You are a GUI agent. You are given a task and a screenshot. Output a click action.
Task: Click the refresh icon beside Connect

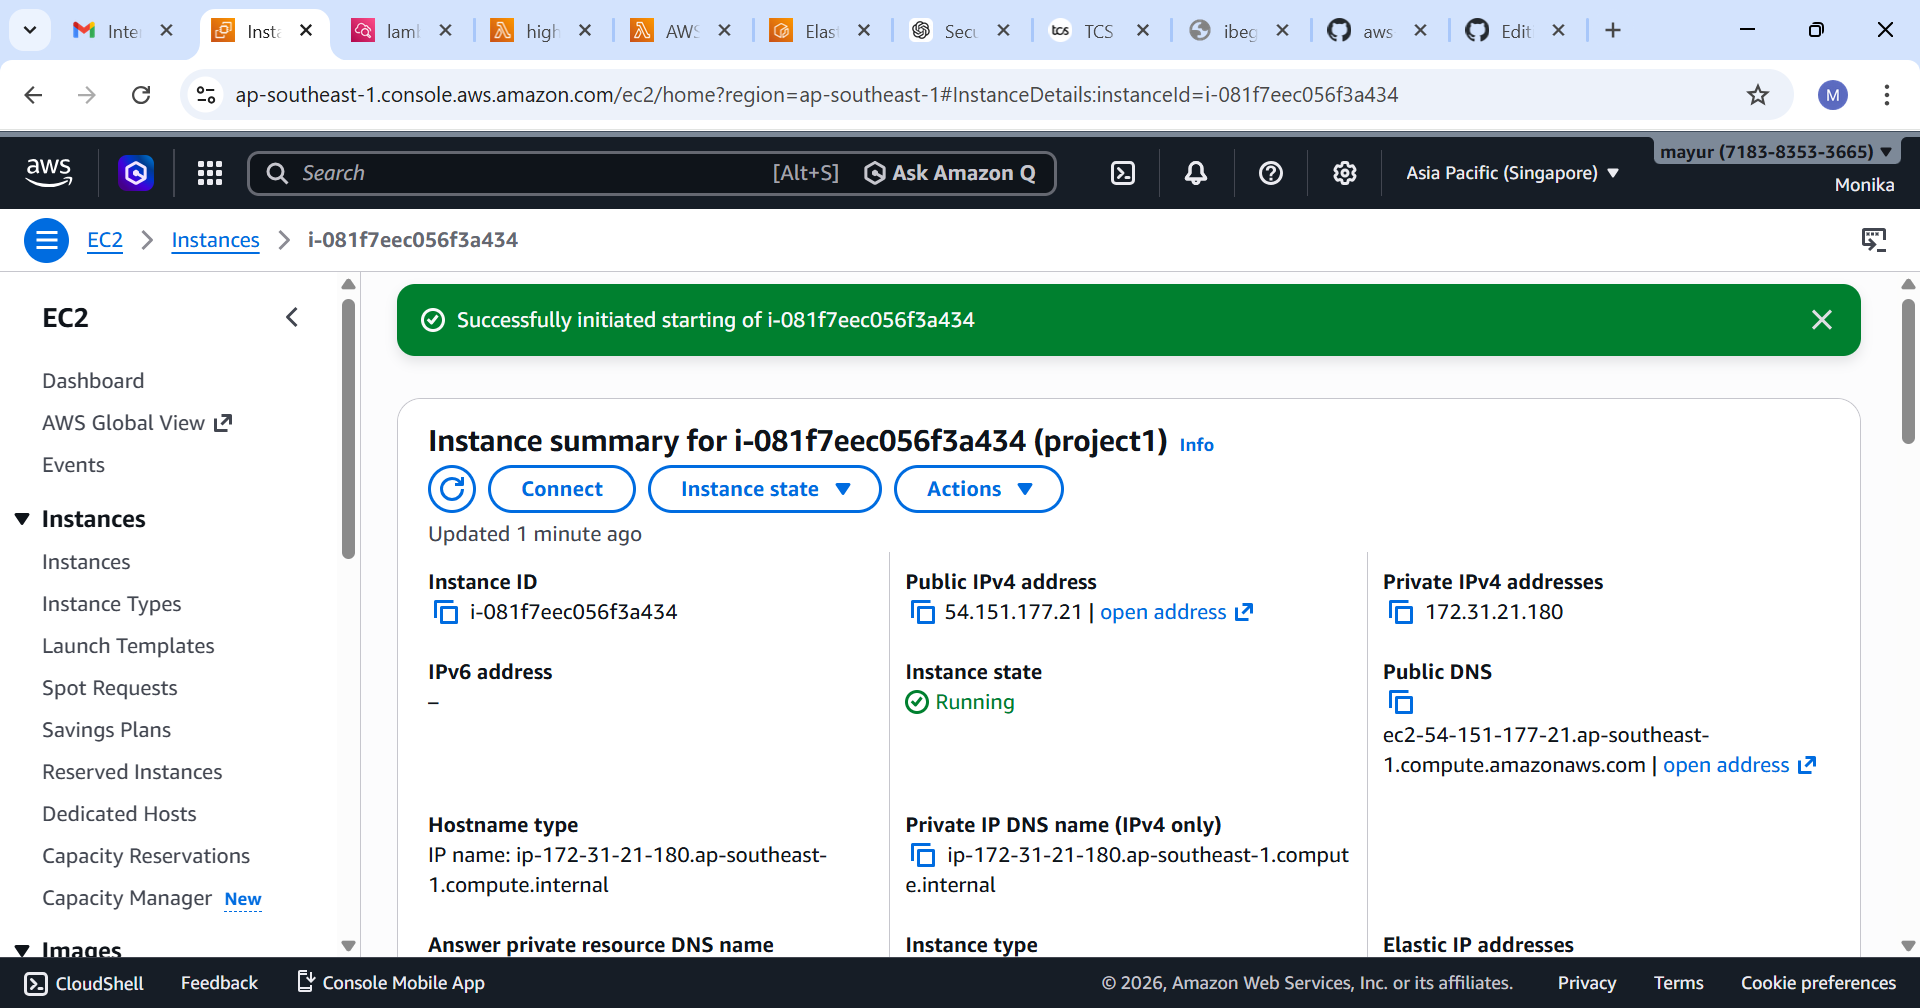point(451,489)
